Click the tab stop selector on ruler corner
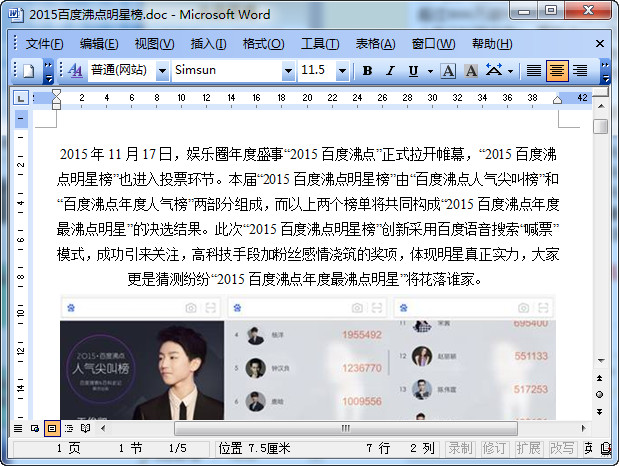The width and height of the screenshot is (619, 466). point(21,98)
